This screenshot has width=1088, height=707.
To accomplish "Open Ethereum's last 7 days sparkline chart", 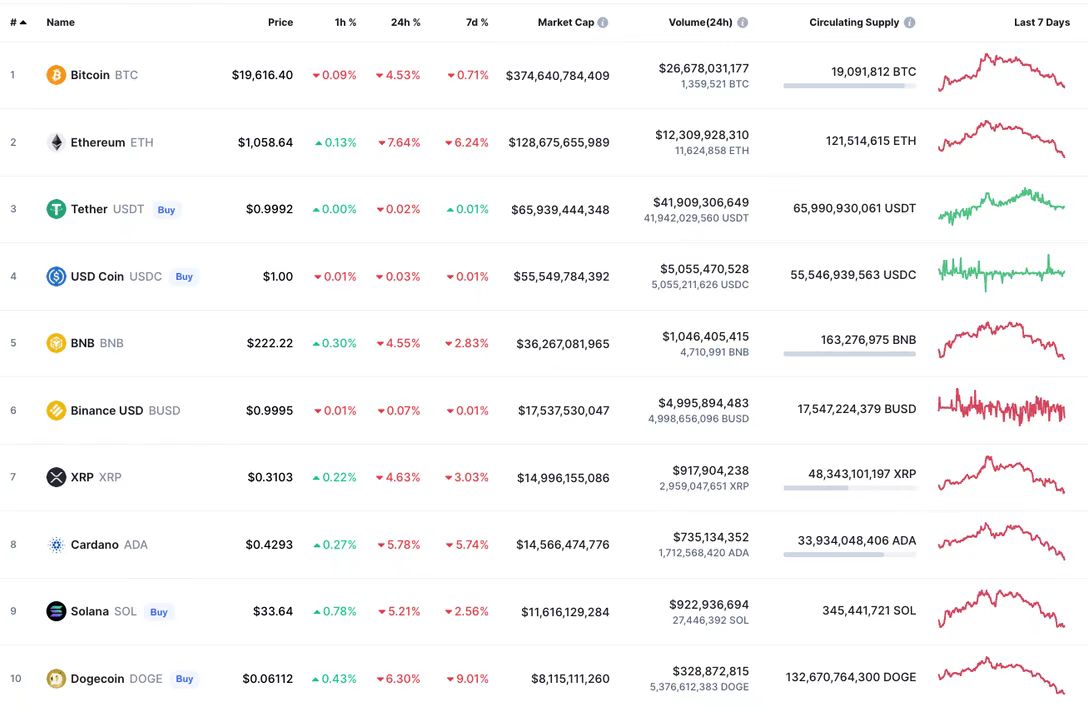I will click(1001, 139).
